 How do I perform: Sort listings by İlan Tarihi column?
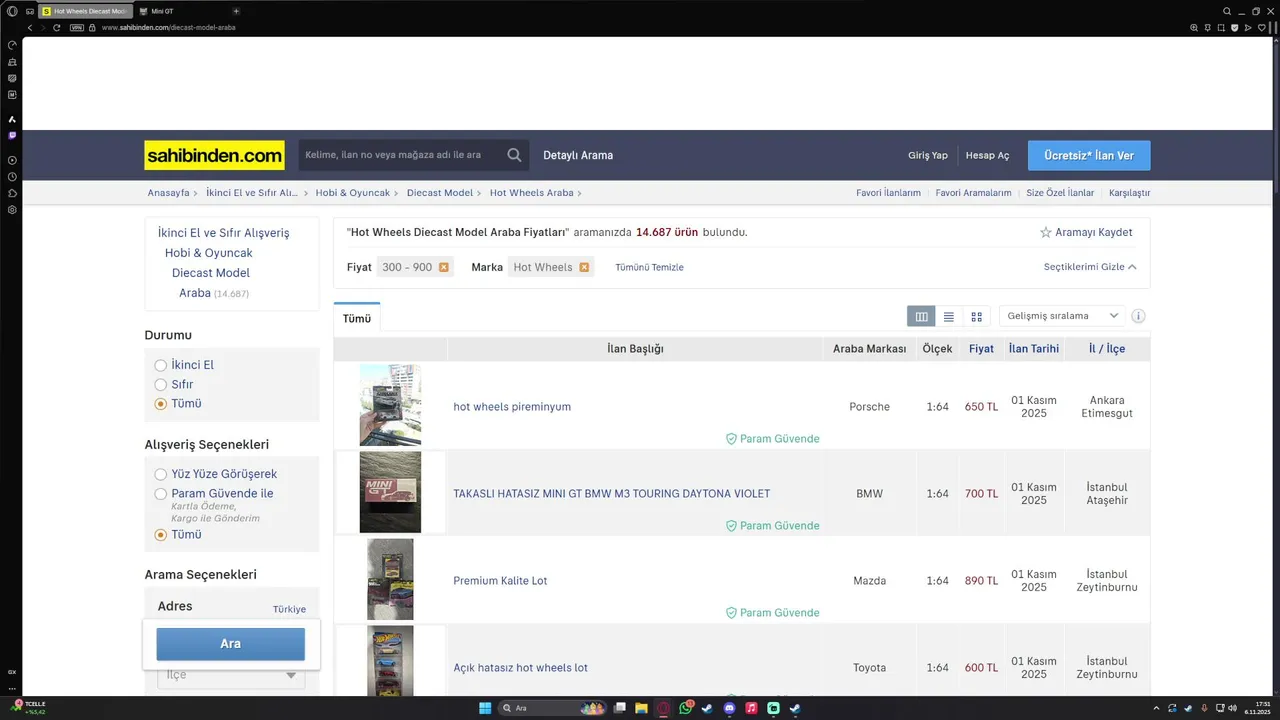[1033, 349]
